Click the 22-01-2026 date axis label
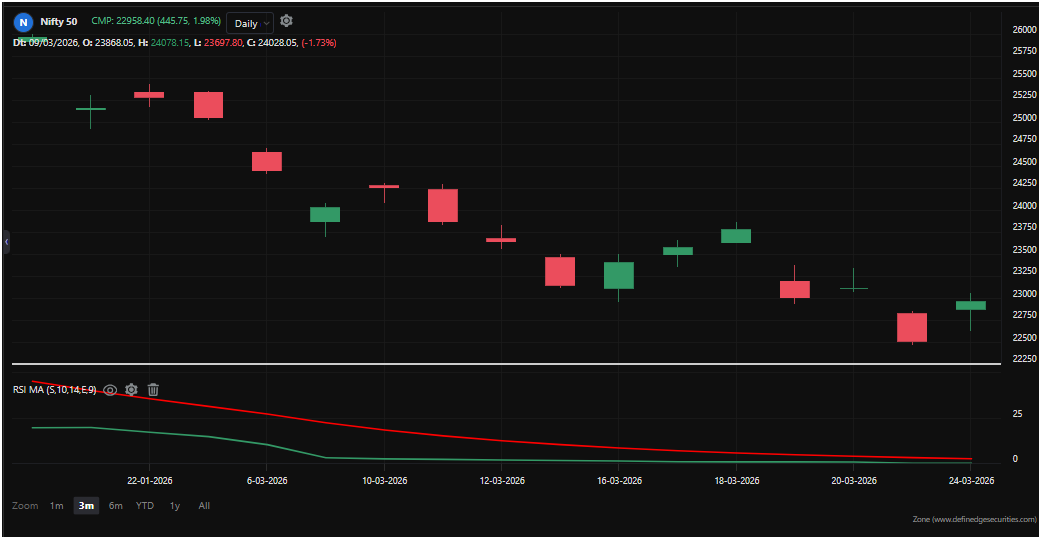Screen dimensions: 1041x539 (149, 481)
